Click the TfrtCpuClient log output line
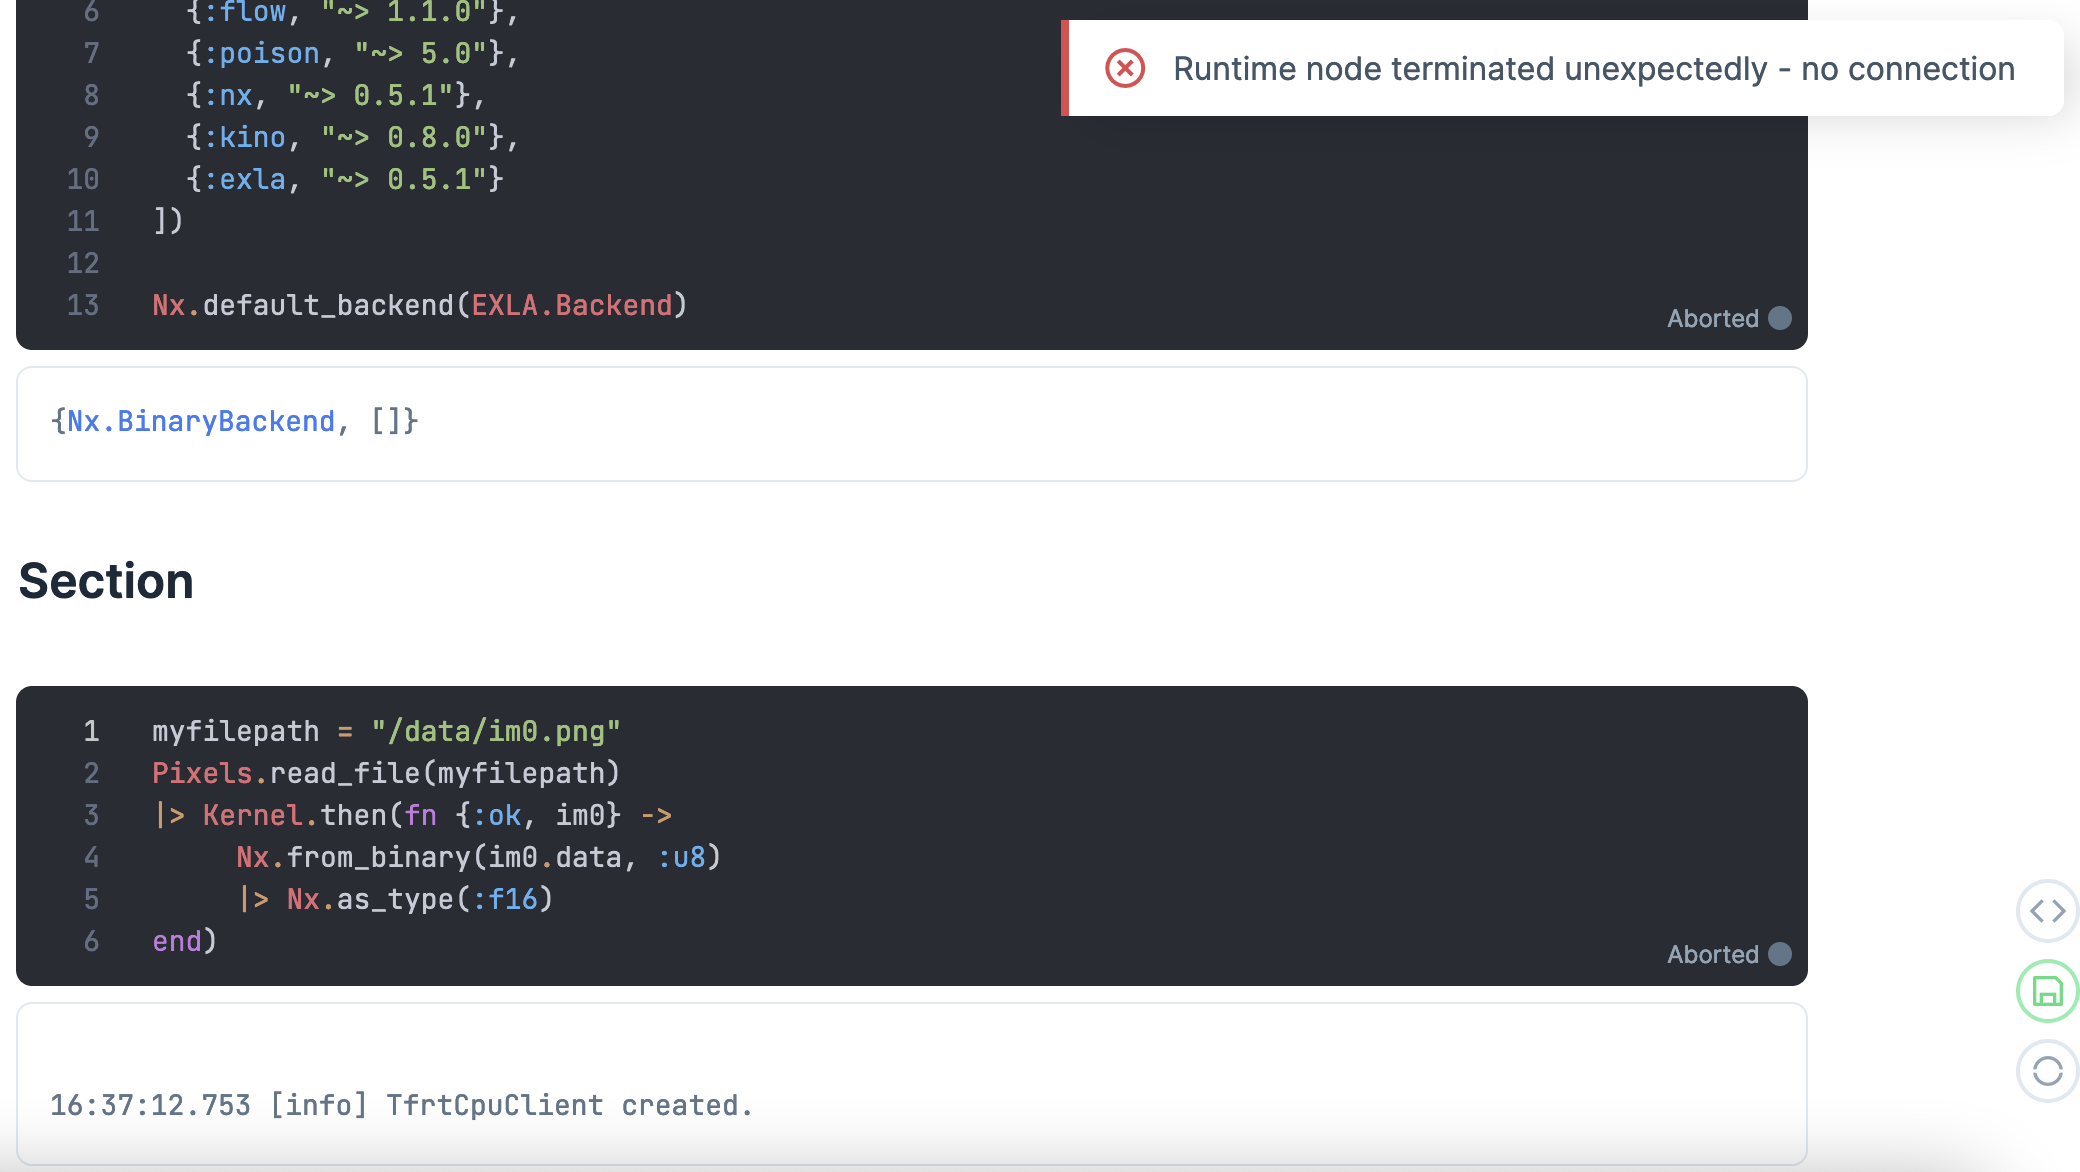The width and height of the screenshot is (2080, 1172). point(400,1105)
